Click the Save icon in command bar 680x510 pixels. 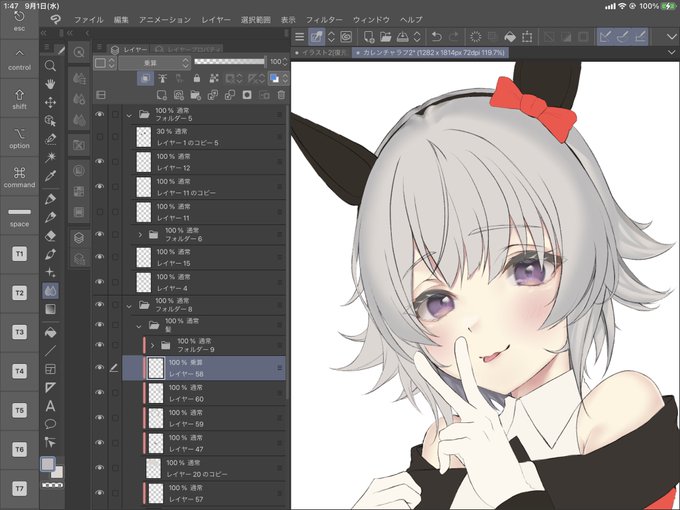click(402, 37)
